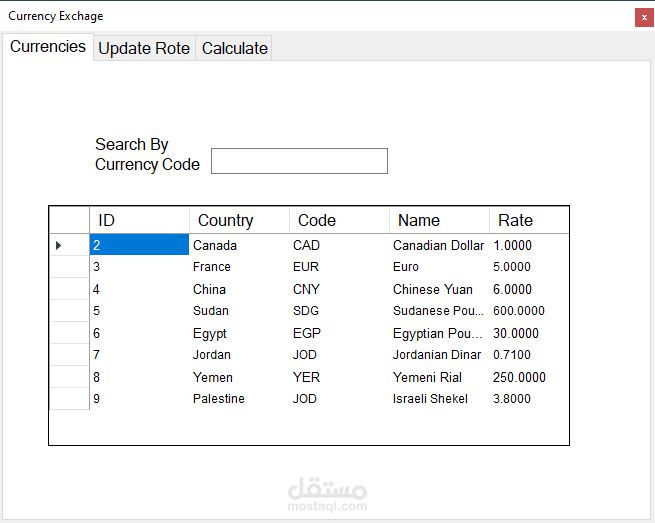Switch to the Update Rote tab
The image size is (655, 523).
tap(144, 48)
